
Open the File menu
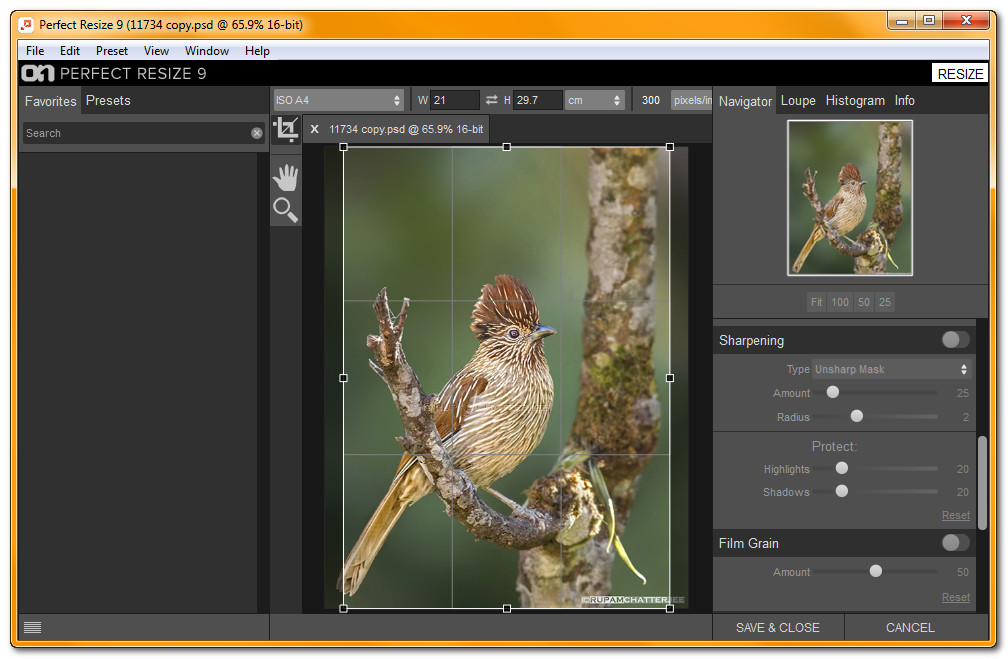point(35,51)
